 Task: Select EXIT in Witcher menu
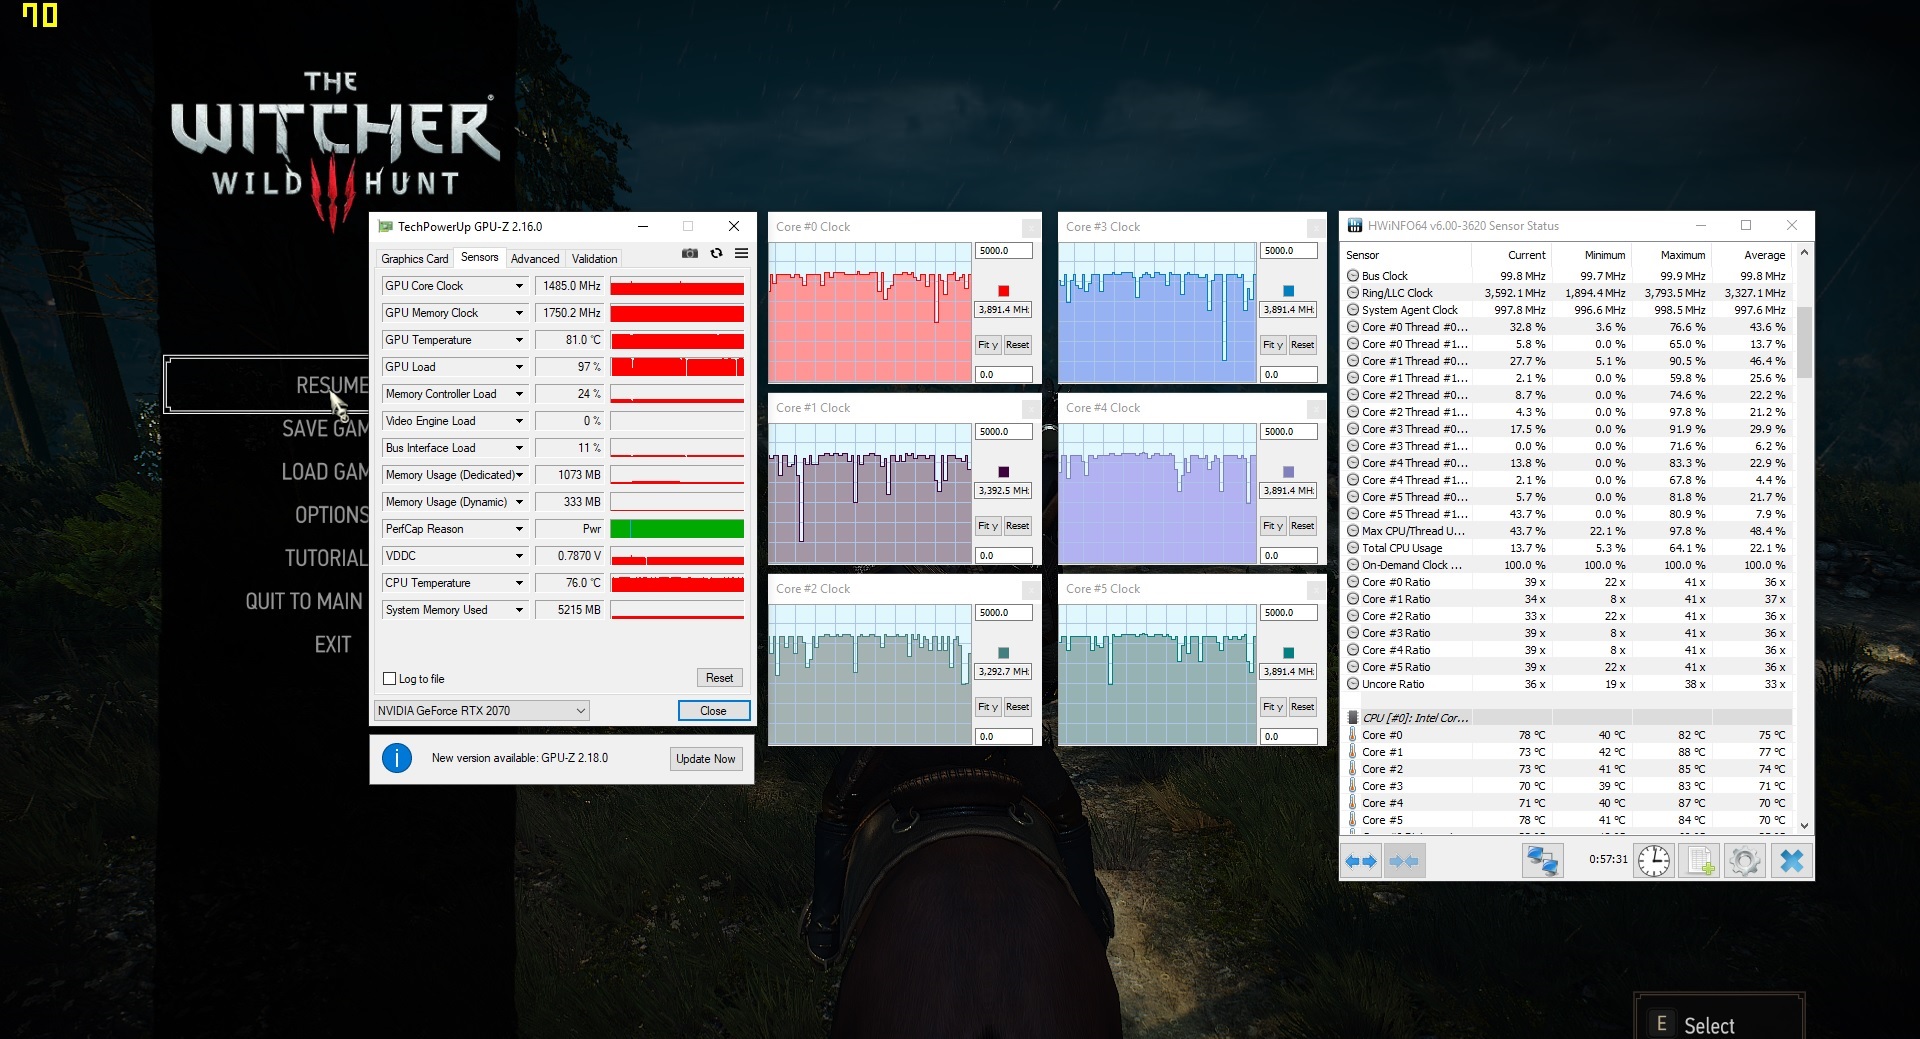(x=333, y=645)
